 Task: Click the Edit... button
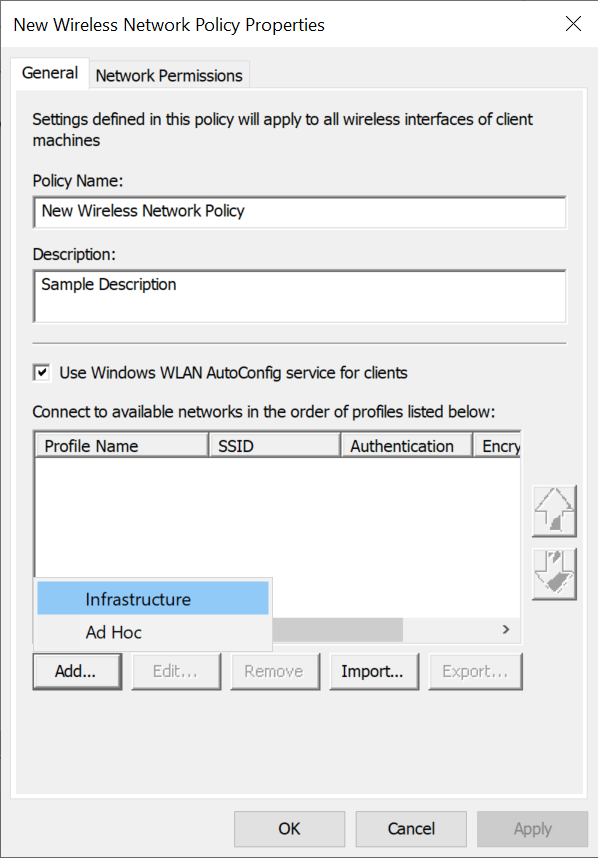tap(176, 671)
